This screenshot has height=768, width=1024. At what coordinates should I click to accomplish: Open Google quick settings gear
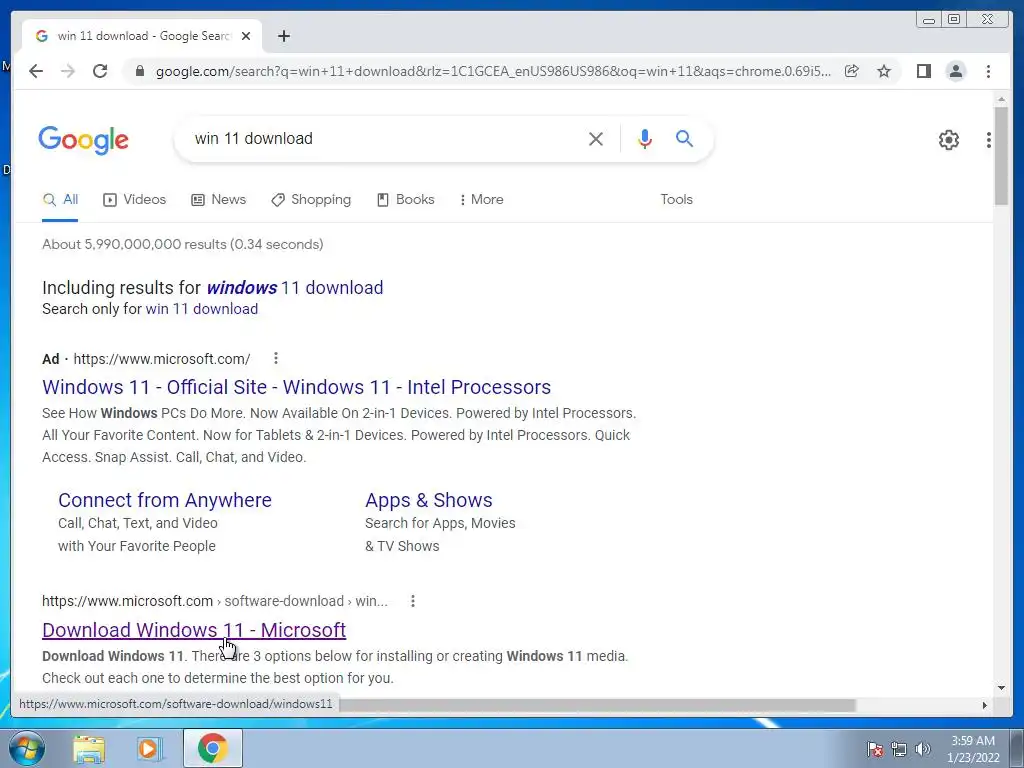point(948,139)
